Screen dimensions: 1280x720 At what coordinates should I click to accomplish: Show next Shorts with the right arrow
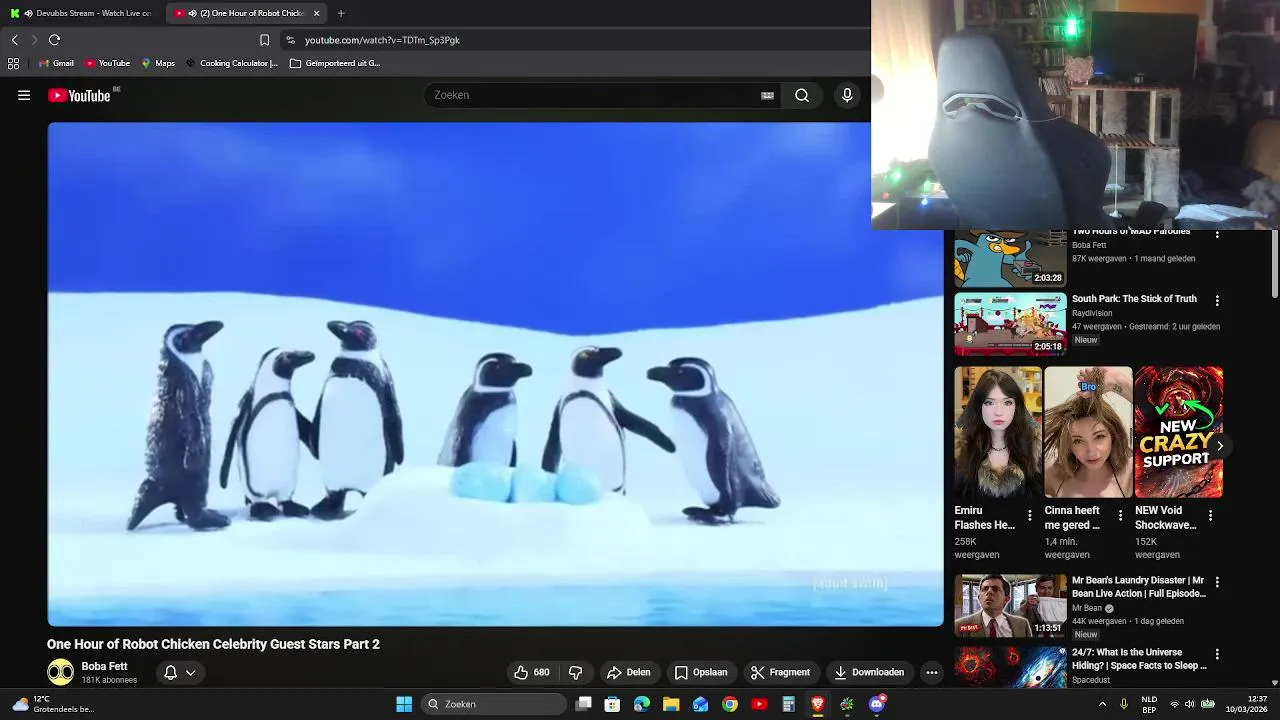click(x=1219, y=446)
